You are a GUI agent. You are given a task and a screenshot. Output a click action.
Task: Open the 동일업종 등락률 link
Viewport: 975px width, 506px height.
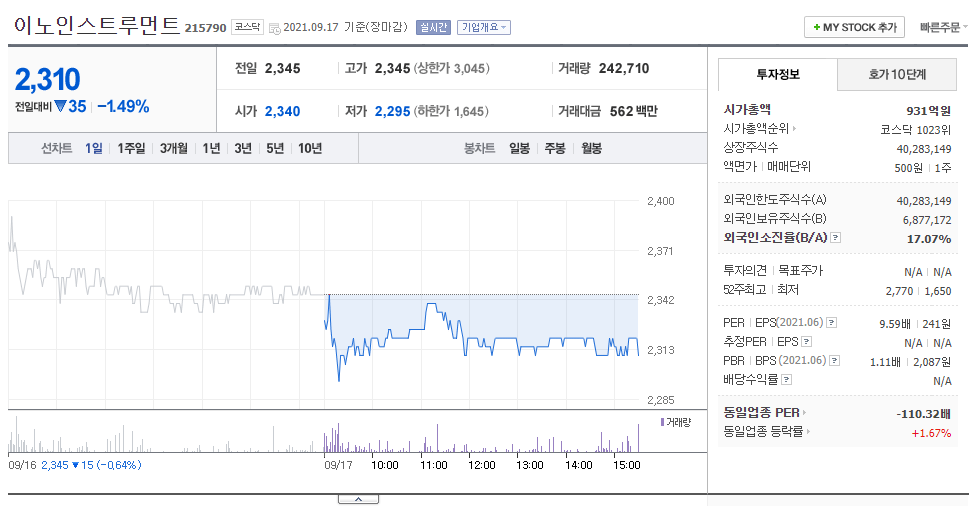[767, 431]
